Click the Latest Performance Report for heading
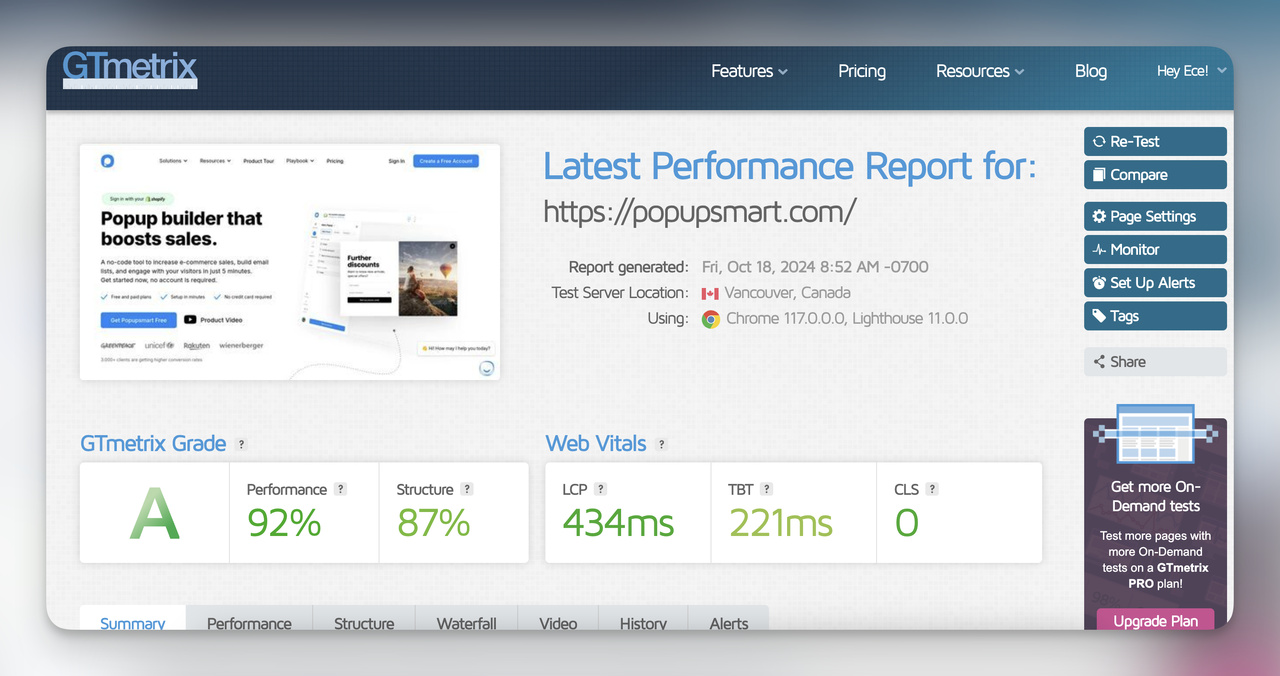This screenshot has width=1280, height=676. coord(790,166)
